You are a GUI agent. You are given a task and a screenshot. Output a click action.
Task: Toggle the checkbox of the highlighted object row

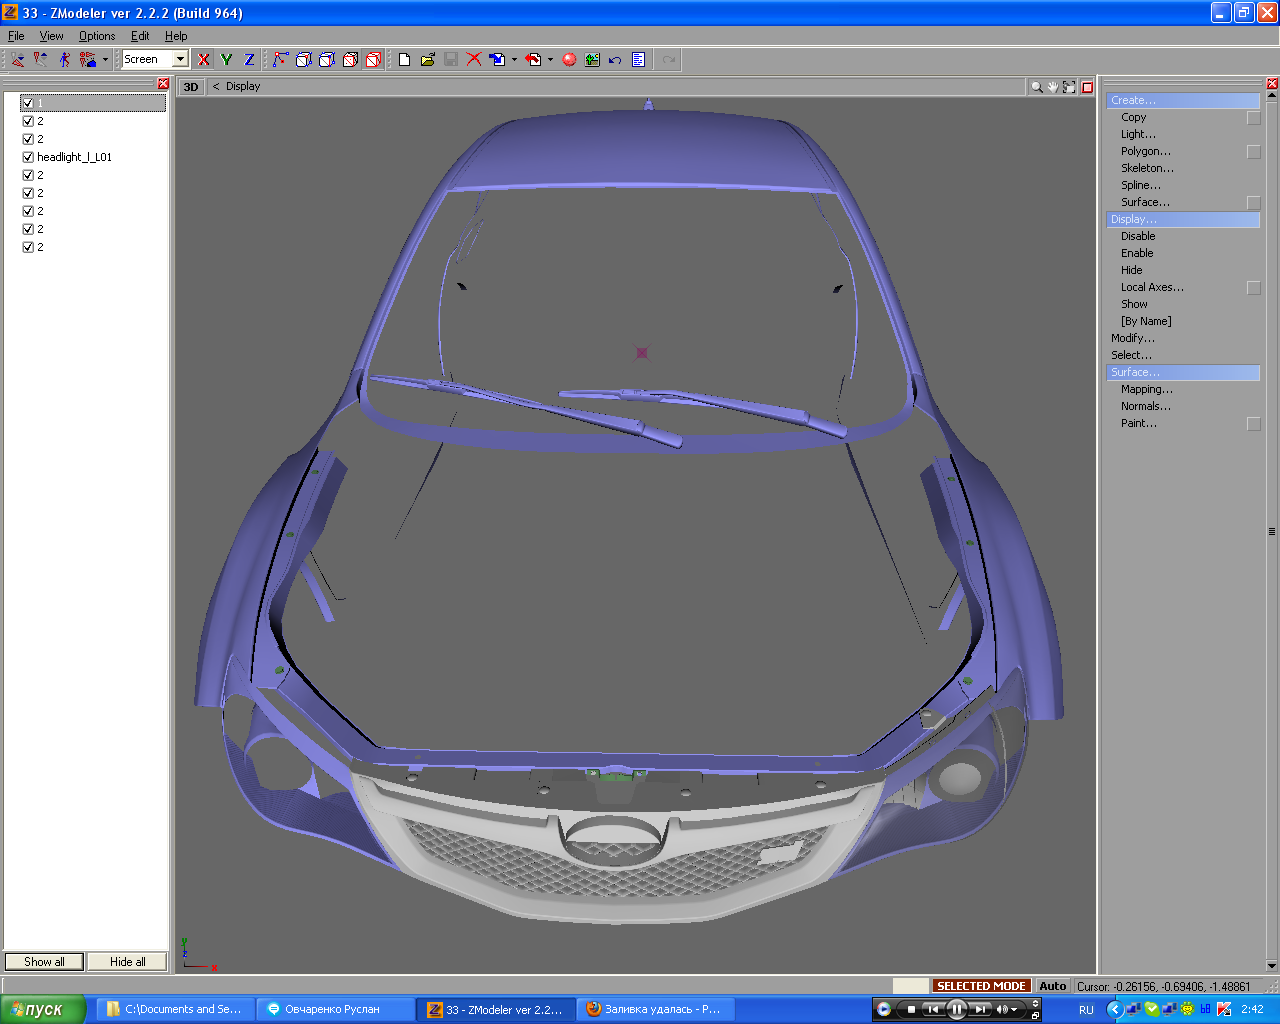(28, 103)
